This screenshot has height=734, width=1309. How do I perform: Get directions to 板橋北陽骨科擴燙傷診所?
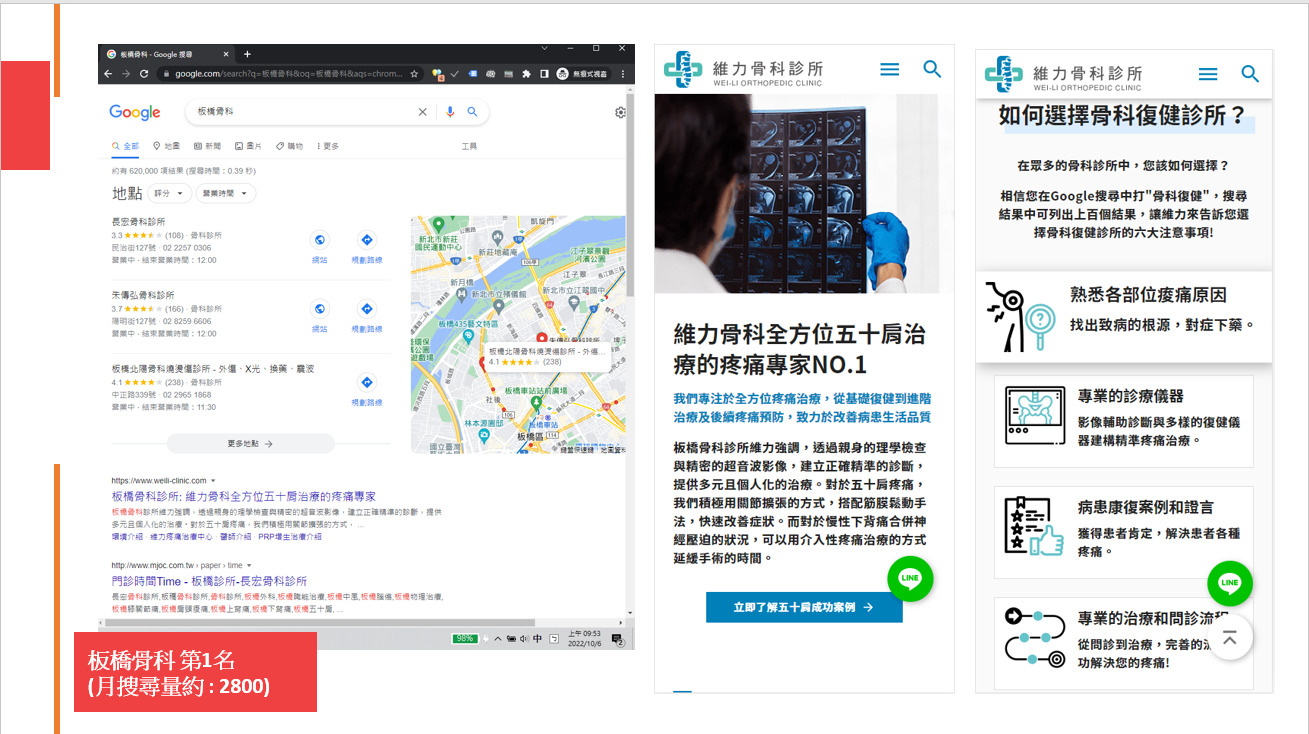[x=366, y=382]
